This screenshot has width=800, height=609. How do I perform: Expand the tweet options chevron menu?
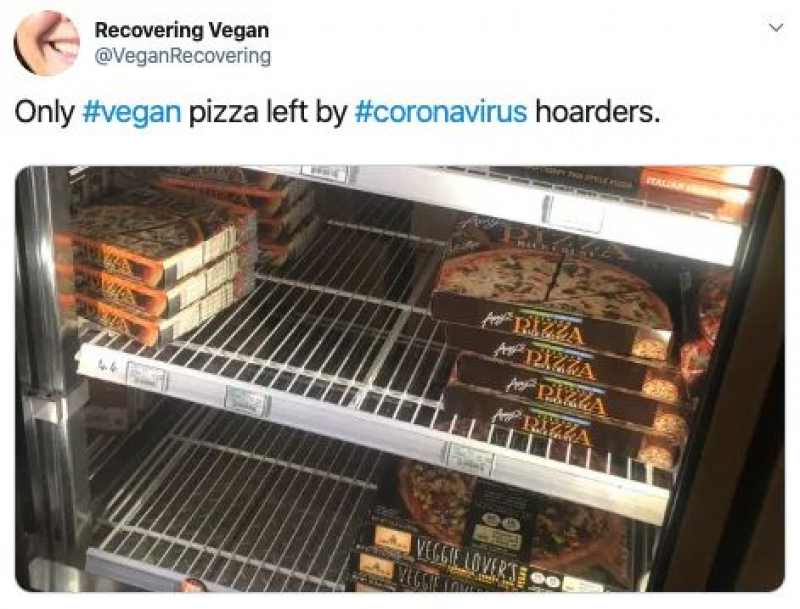click(x=776, y=28)
